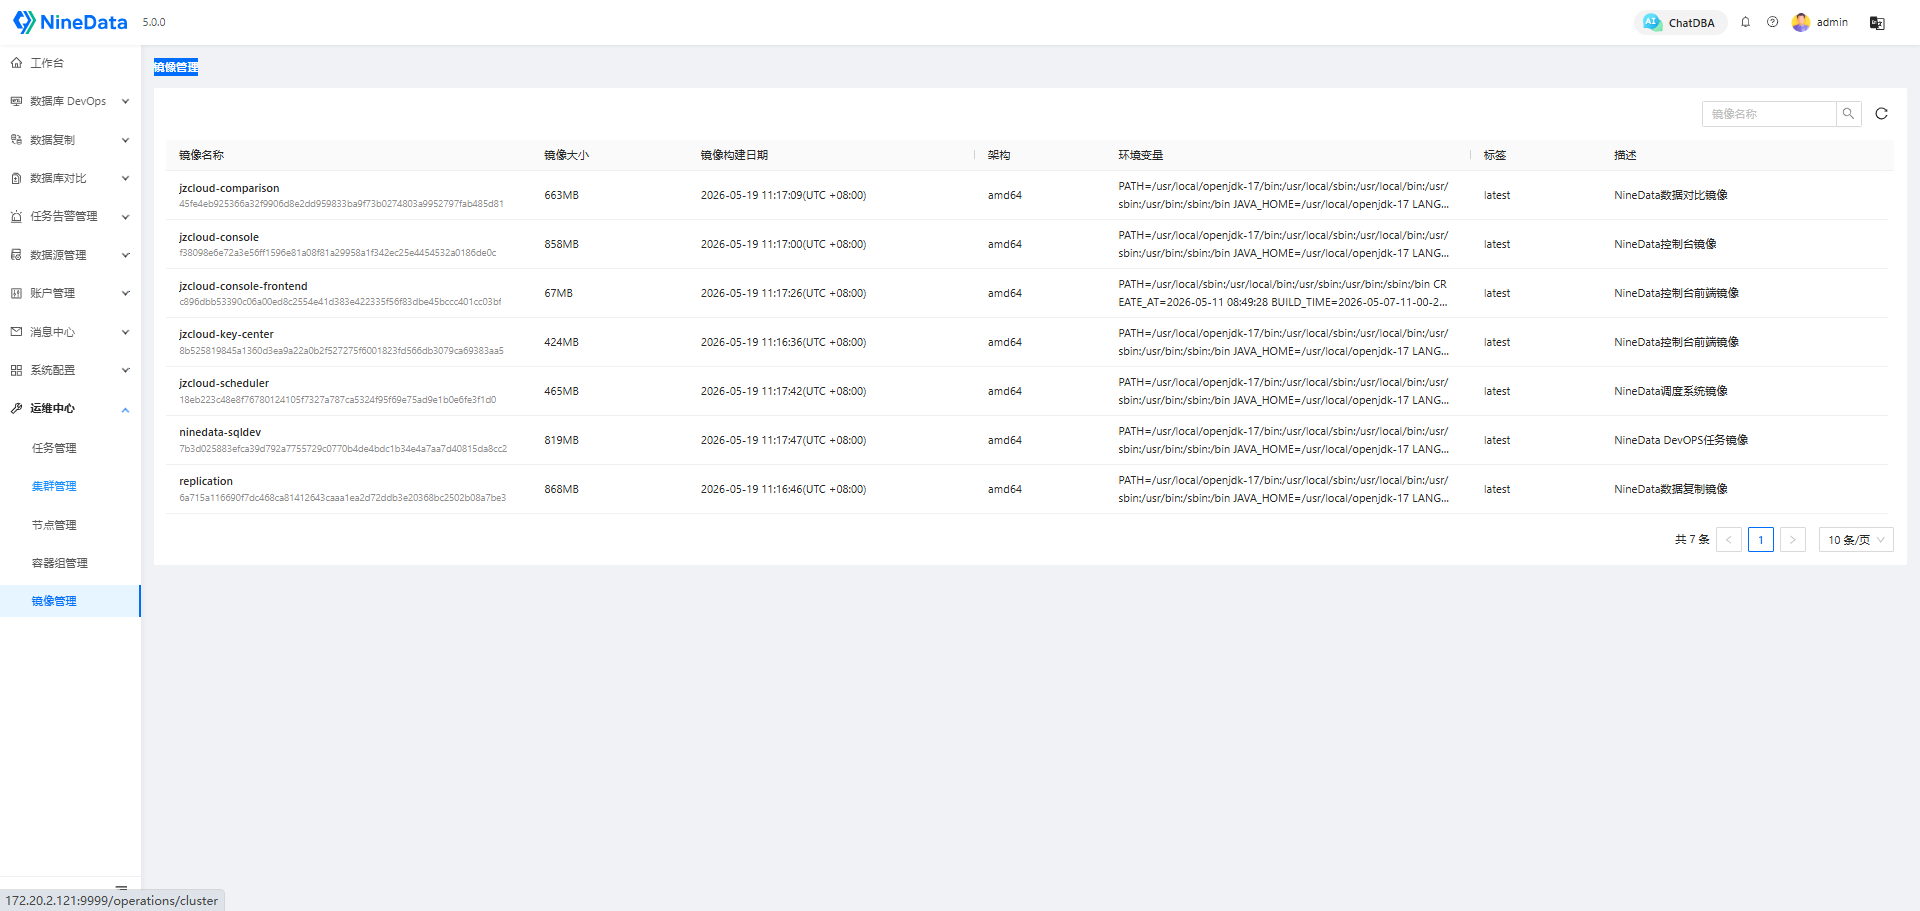
Task: Expand the 账户管理 menu chevron
Action: 125,293
